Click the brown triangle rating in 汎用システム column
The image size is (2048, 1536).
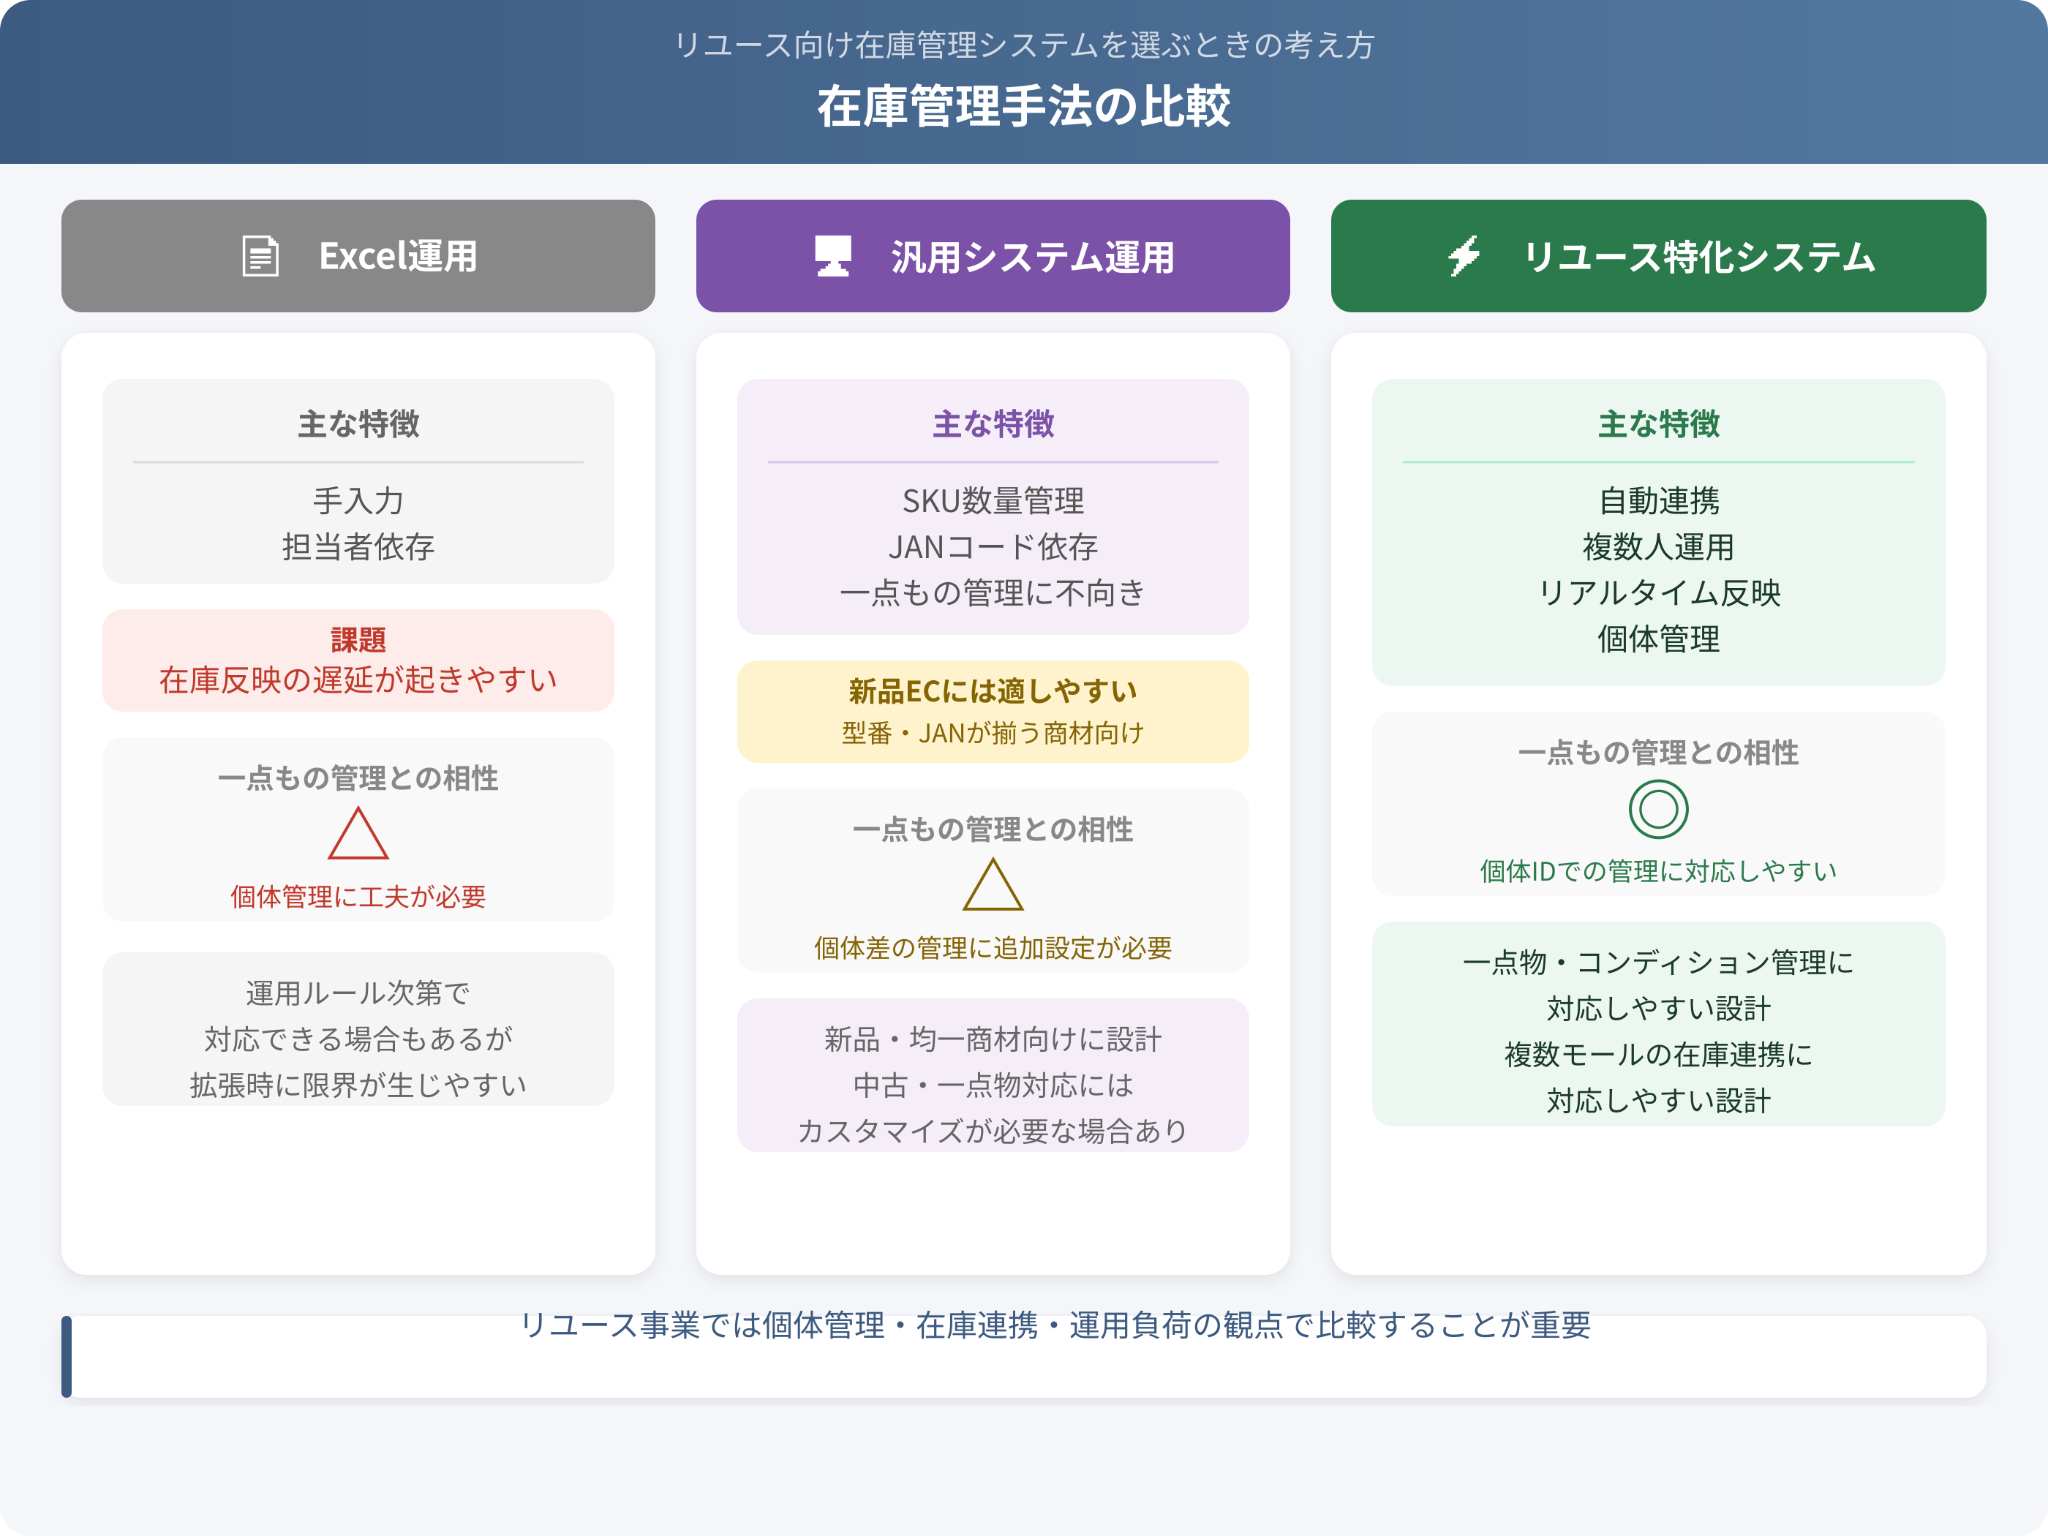993,885
